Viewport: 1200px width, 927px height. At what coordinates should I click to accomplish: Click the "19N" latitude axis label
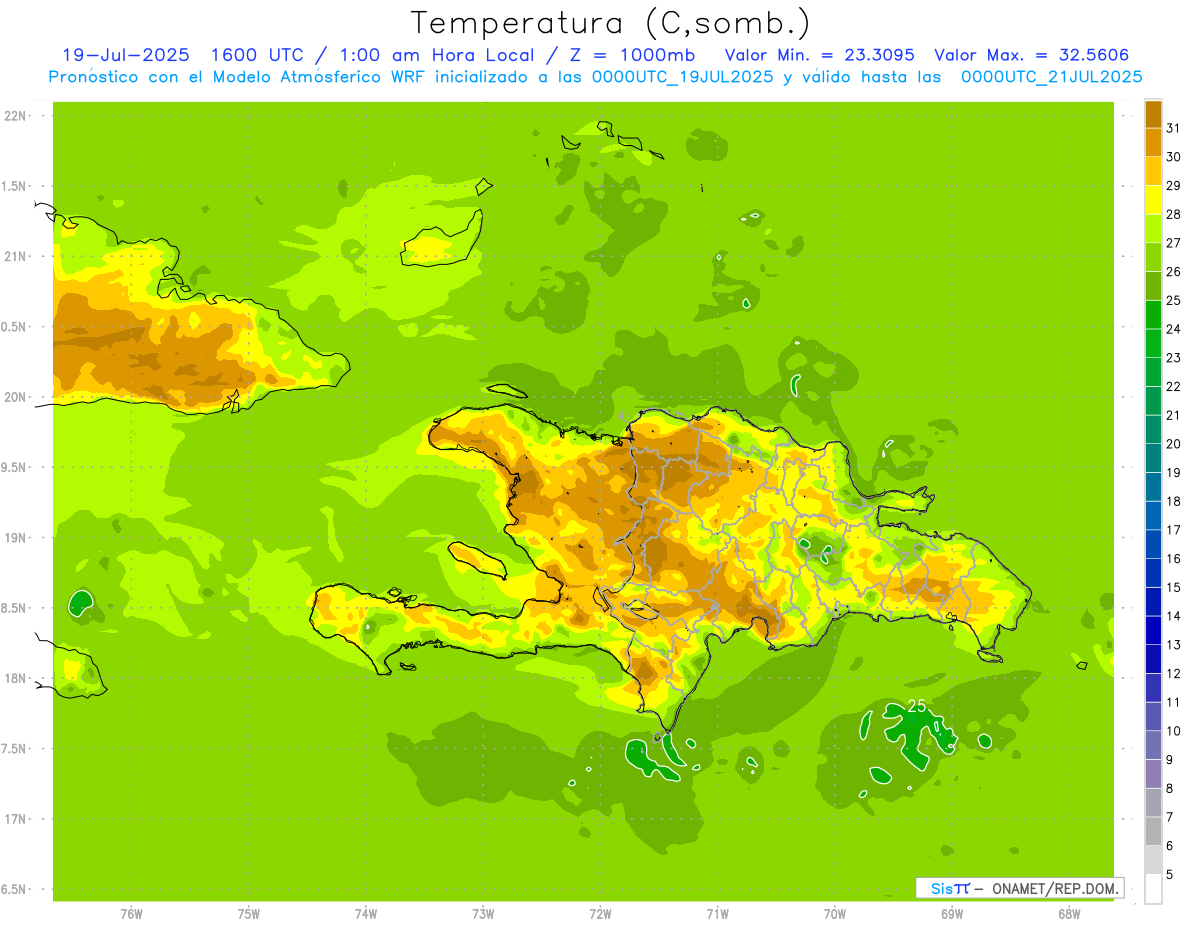pyautogui.click(x=14, y=538)
